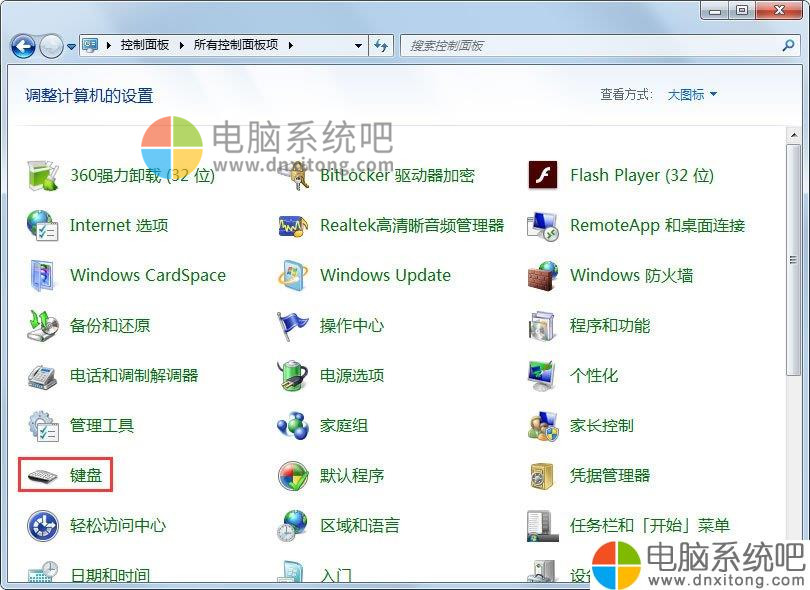Click the 所有控制面板项 breadcrumb
The image size is (810, 590).
(x=236, y=45)
